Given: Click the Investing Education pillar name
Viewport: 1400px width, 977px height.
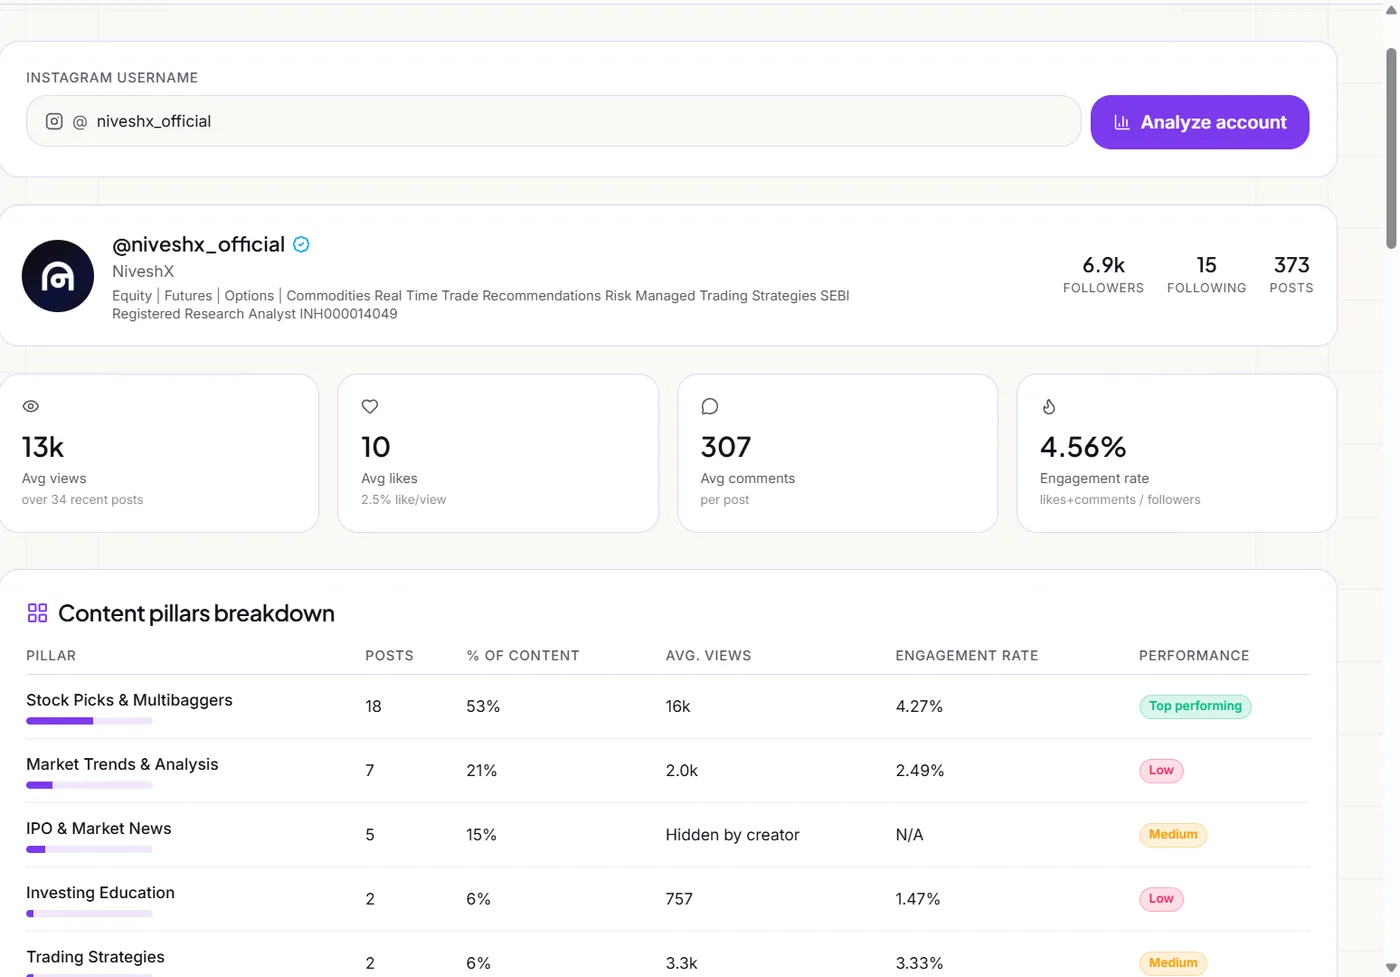Looking at the screenshot, I should [100, 892].
